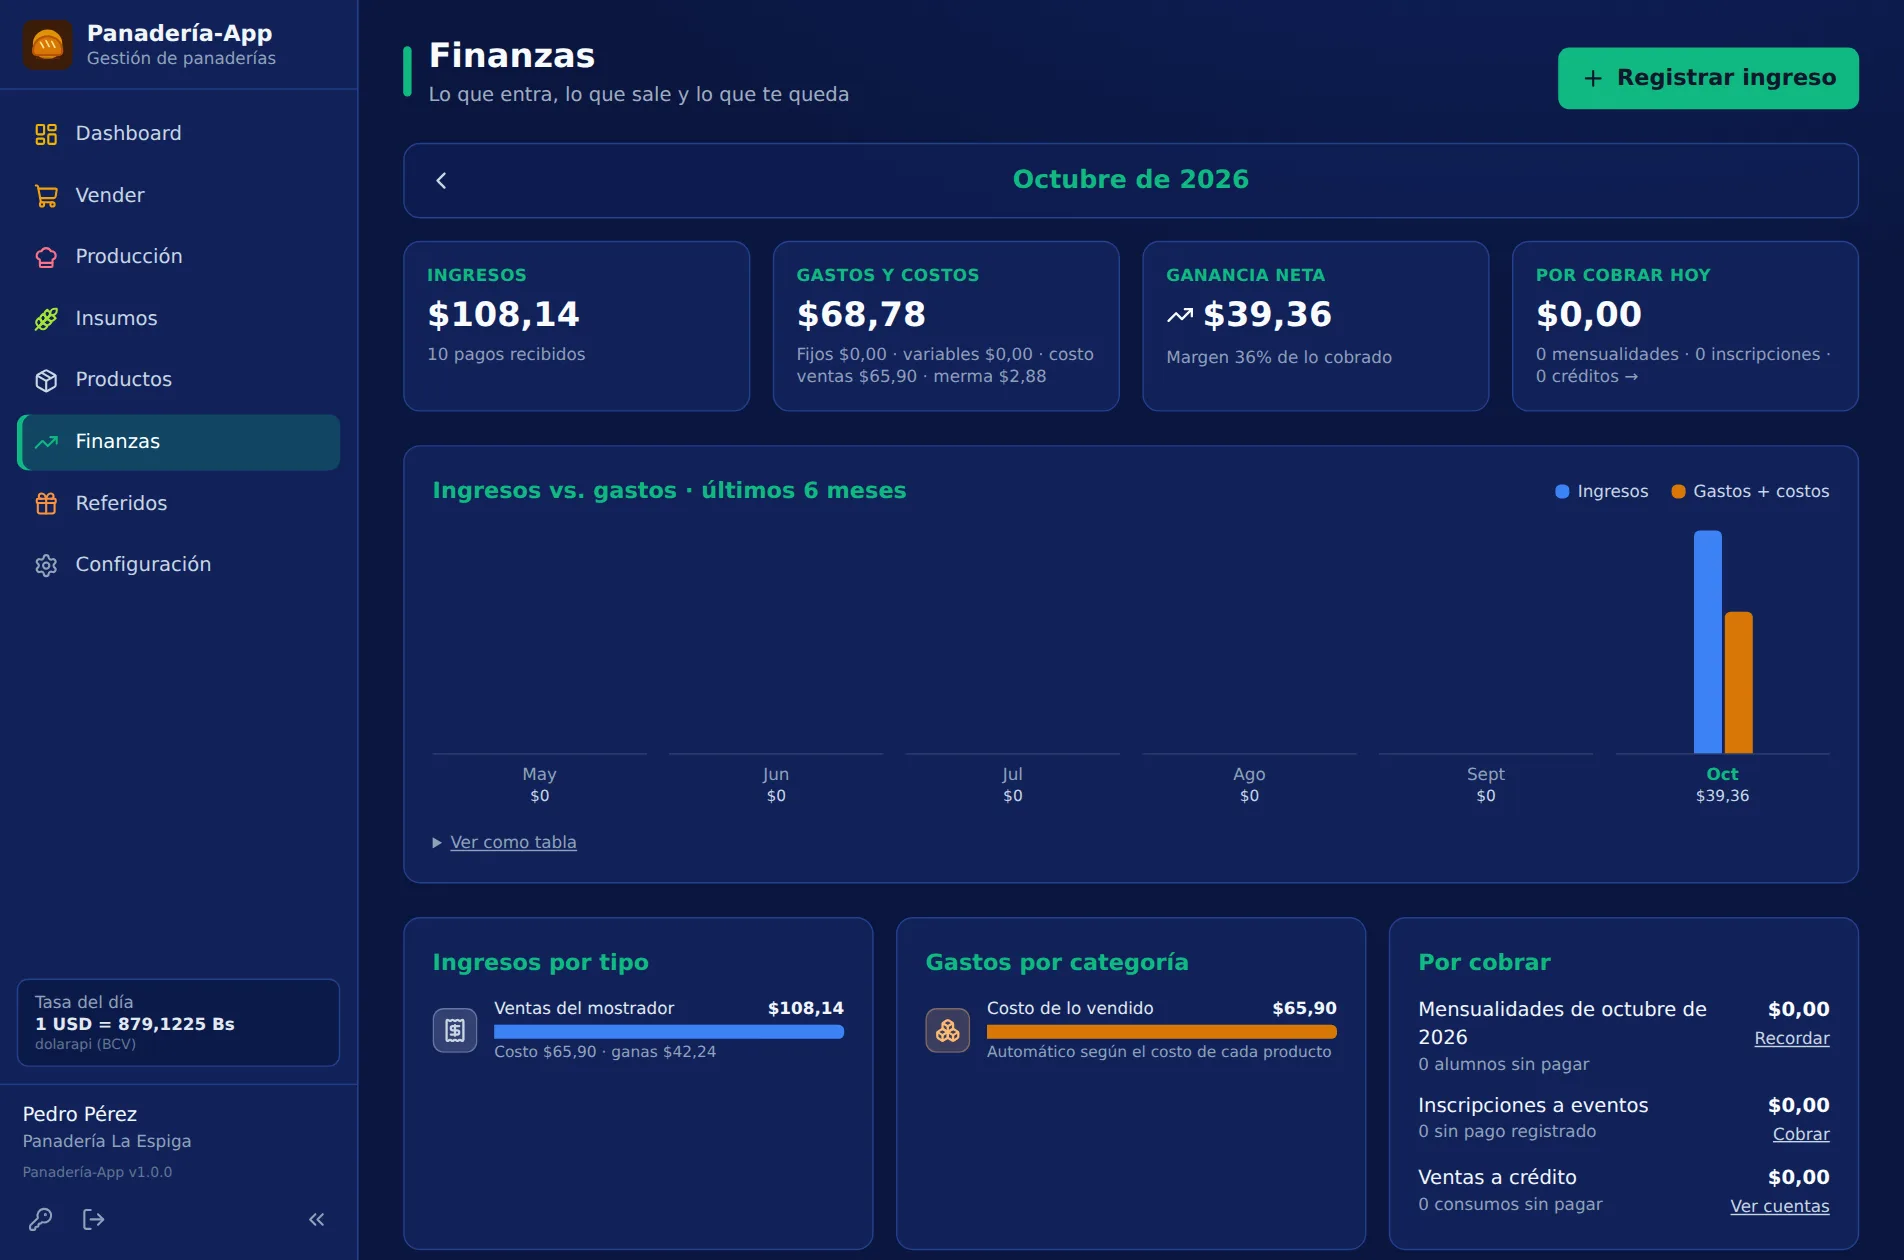Click the blue Ingresos legend dot

(1562, 492)
